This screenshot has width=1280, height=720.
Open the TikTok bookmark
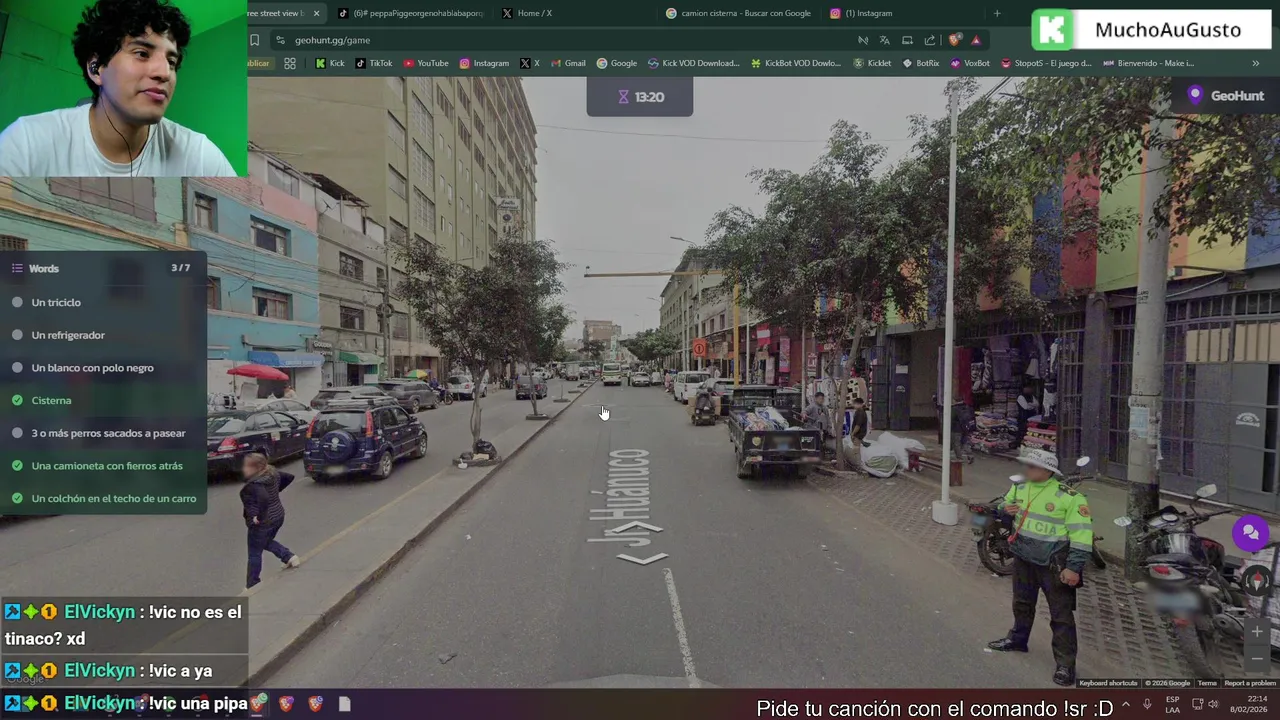tap(374, 63)
